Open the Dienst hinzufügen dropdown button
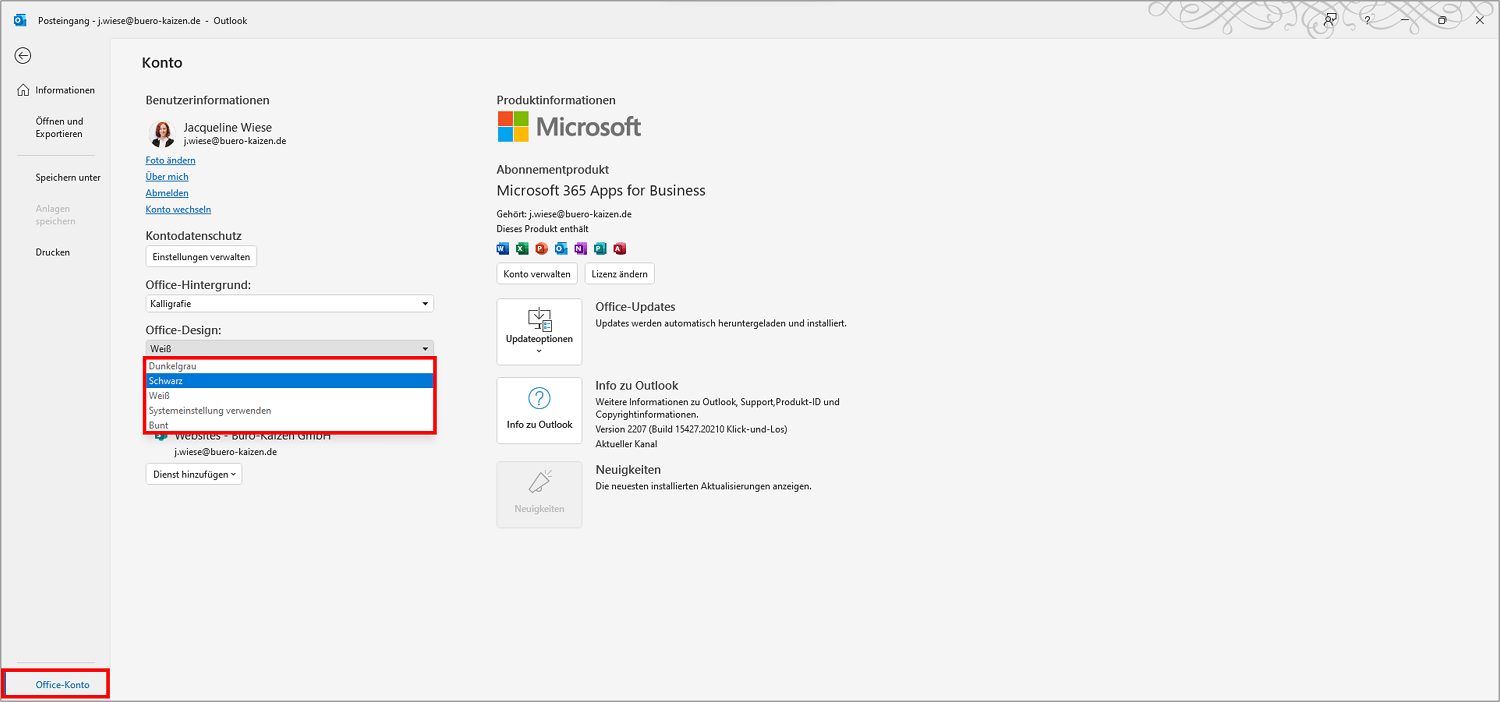This screenshot has width=1500, height=702. pos(194,475)
